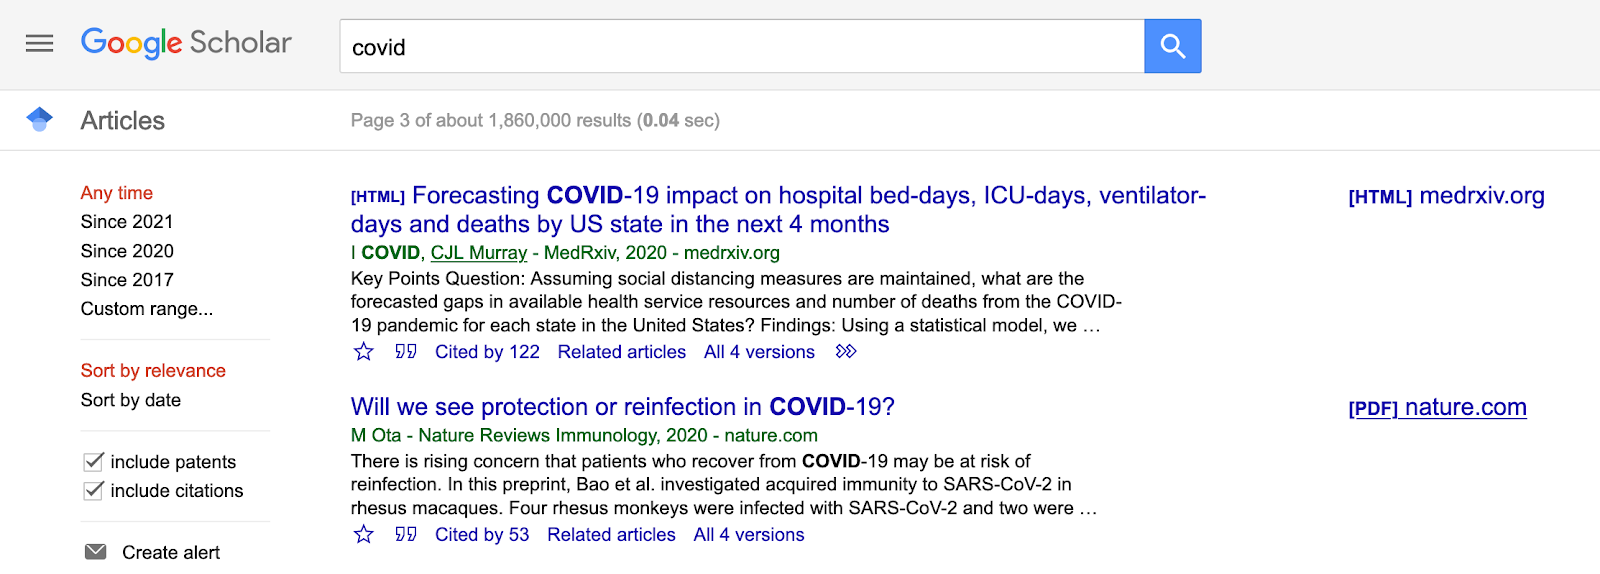
Task: Open the nature.com PDF link
Action: [1437, 407]
